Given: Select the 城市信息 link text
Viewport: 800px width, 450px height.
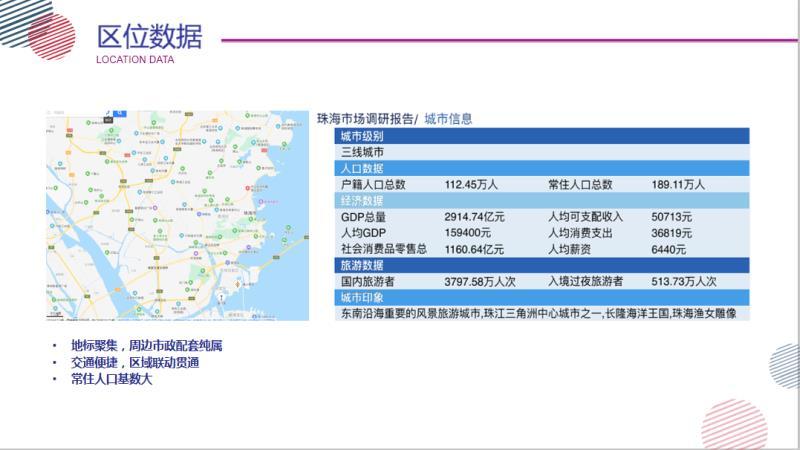Looking at the screenshot, I should tap(448, 118).
